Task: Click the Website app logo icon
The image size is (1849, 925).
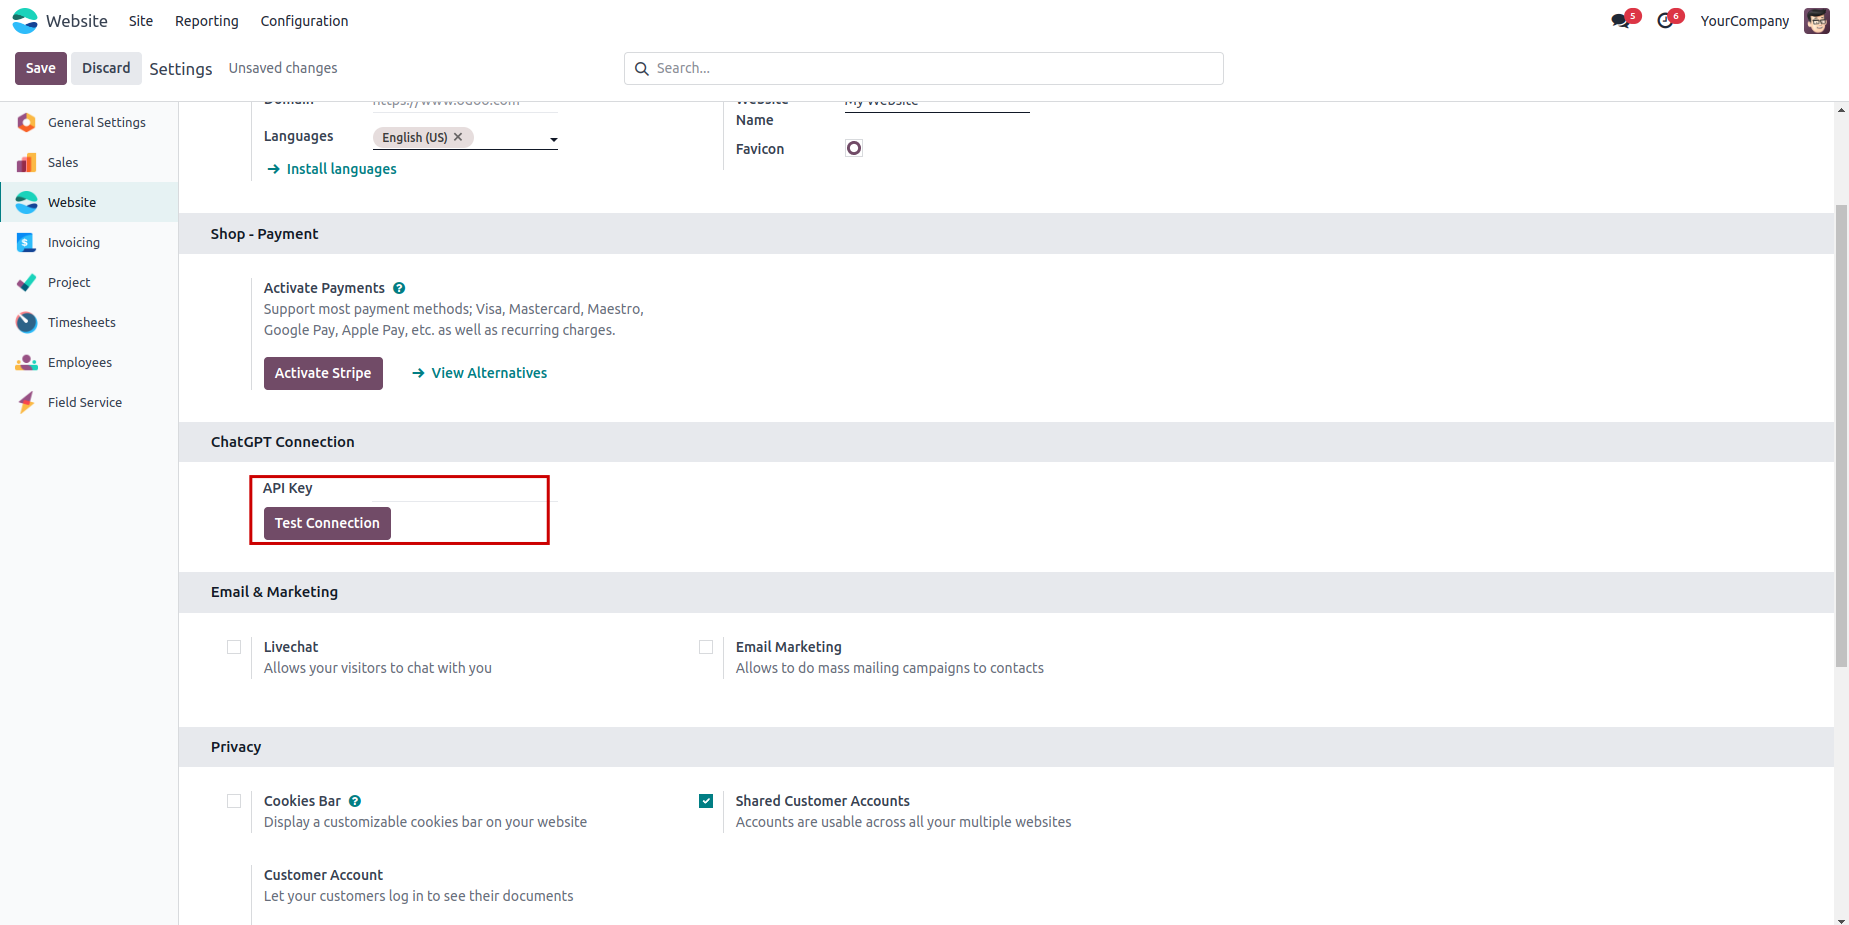Action: pos(25,21)
